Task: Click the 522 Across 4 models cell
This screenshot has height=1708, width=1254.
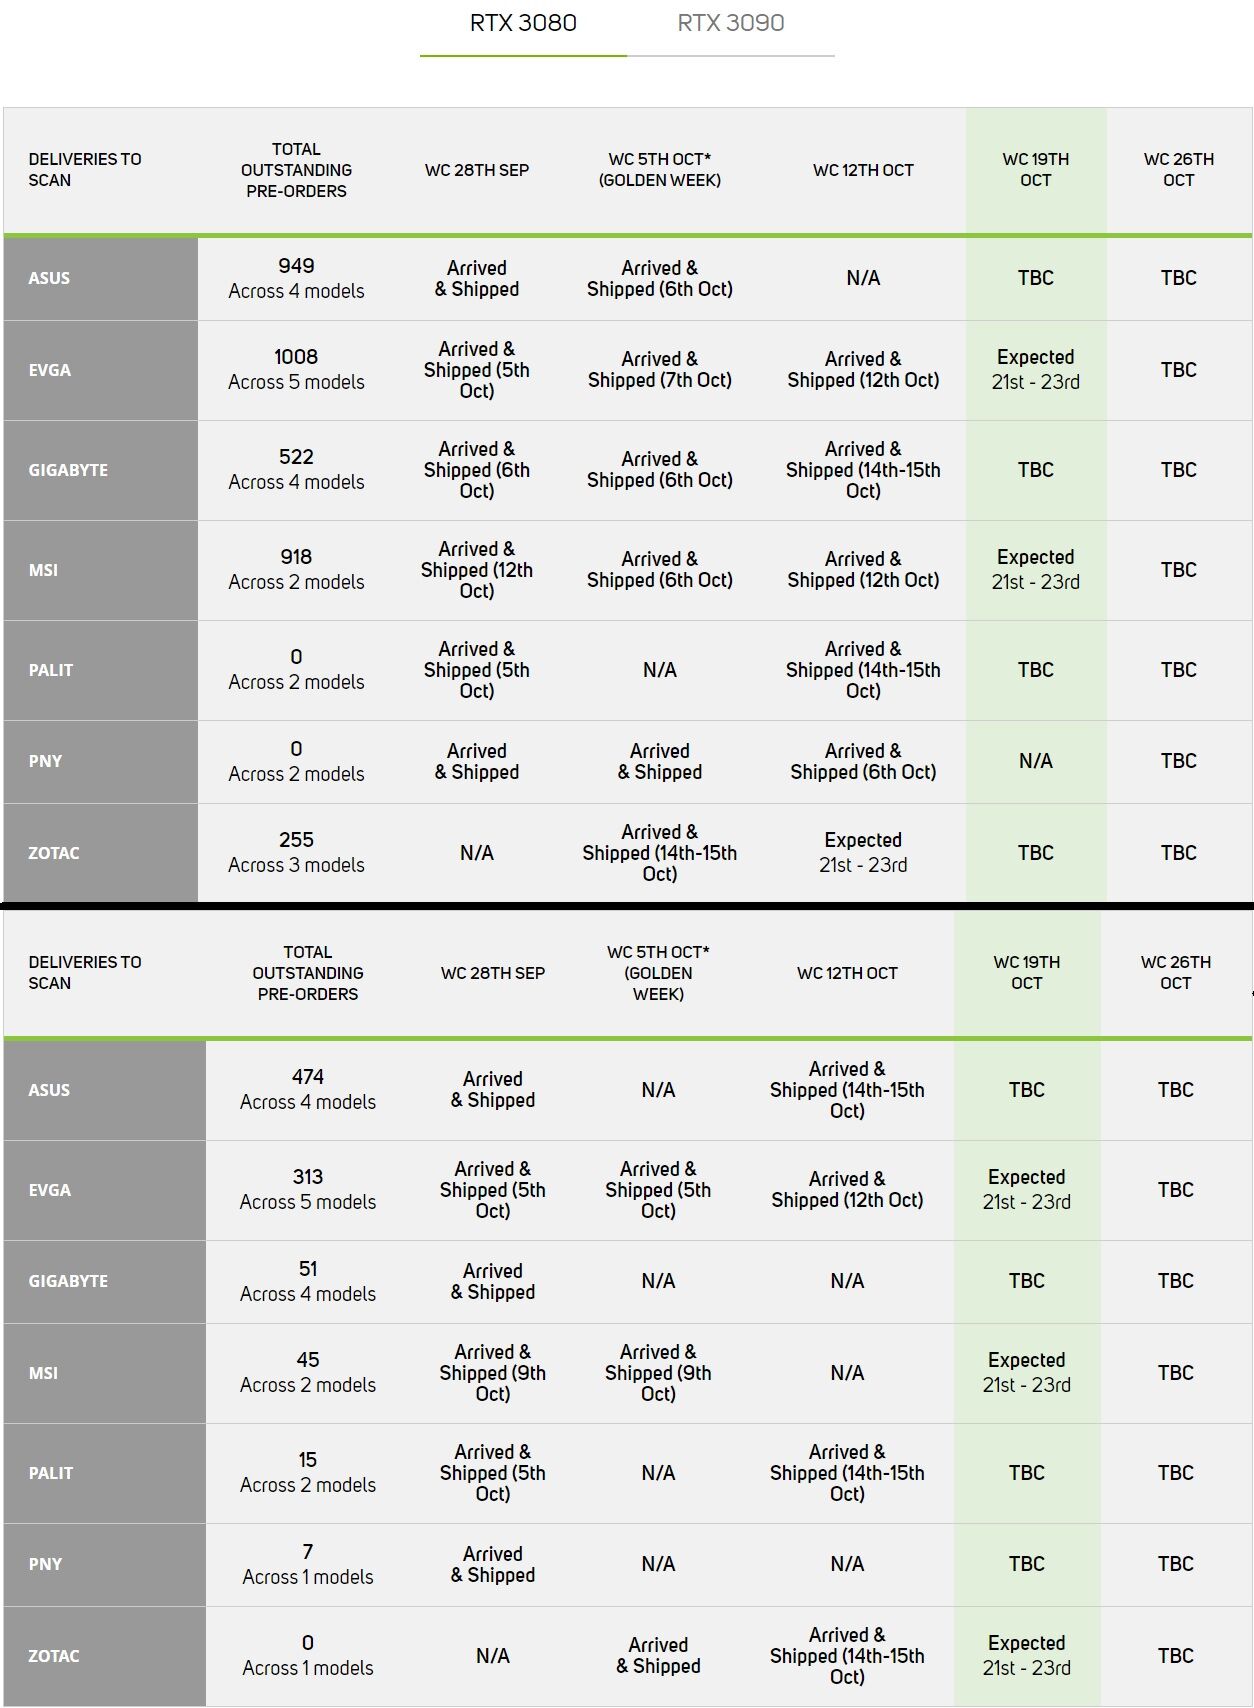Action: [296, 470]
